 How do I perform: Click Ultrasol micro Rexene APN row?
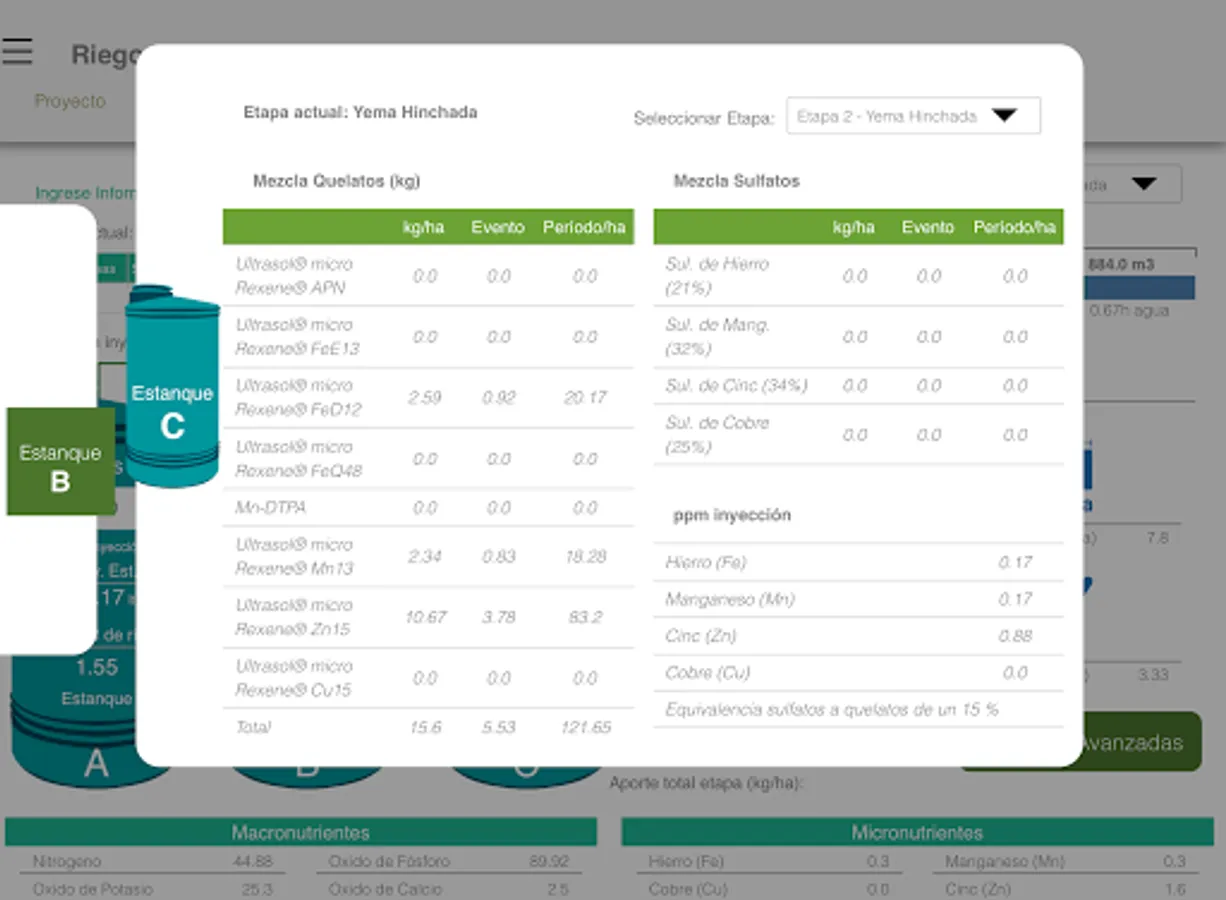click(428, 276)
